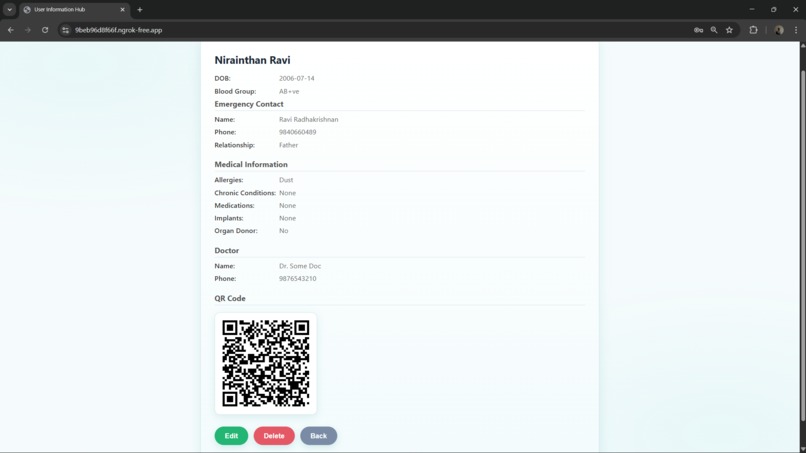Viewport: 806px width, 453px height.
Task: Click the Back button
Action: [x=319, y=436]
